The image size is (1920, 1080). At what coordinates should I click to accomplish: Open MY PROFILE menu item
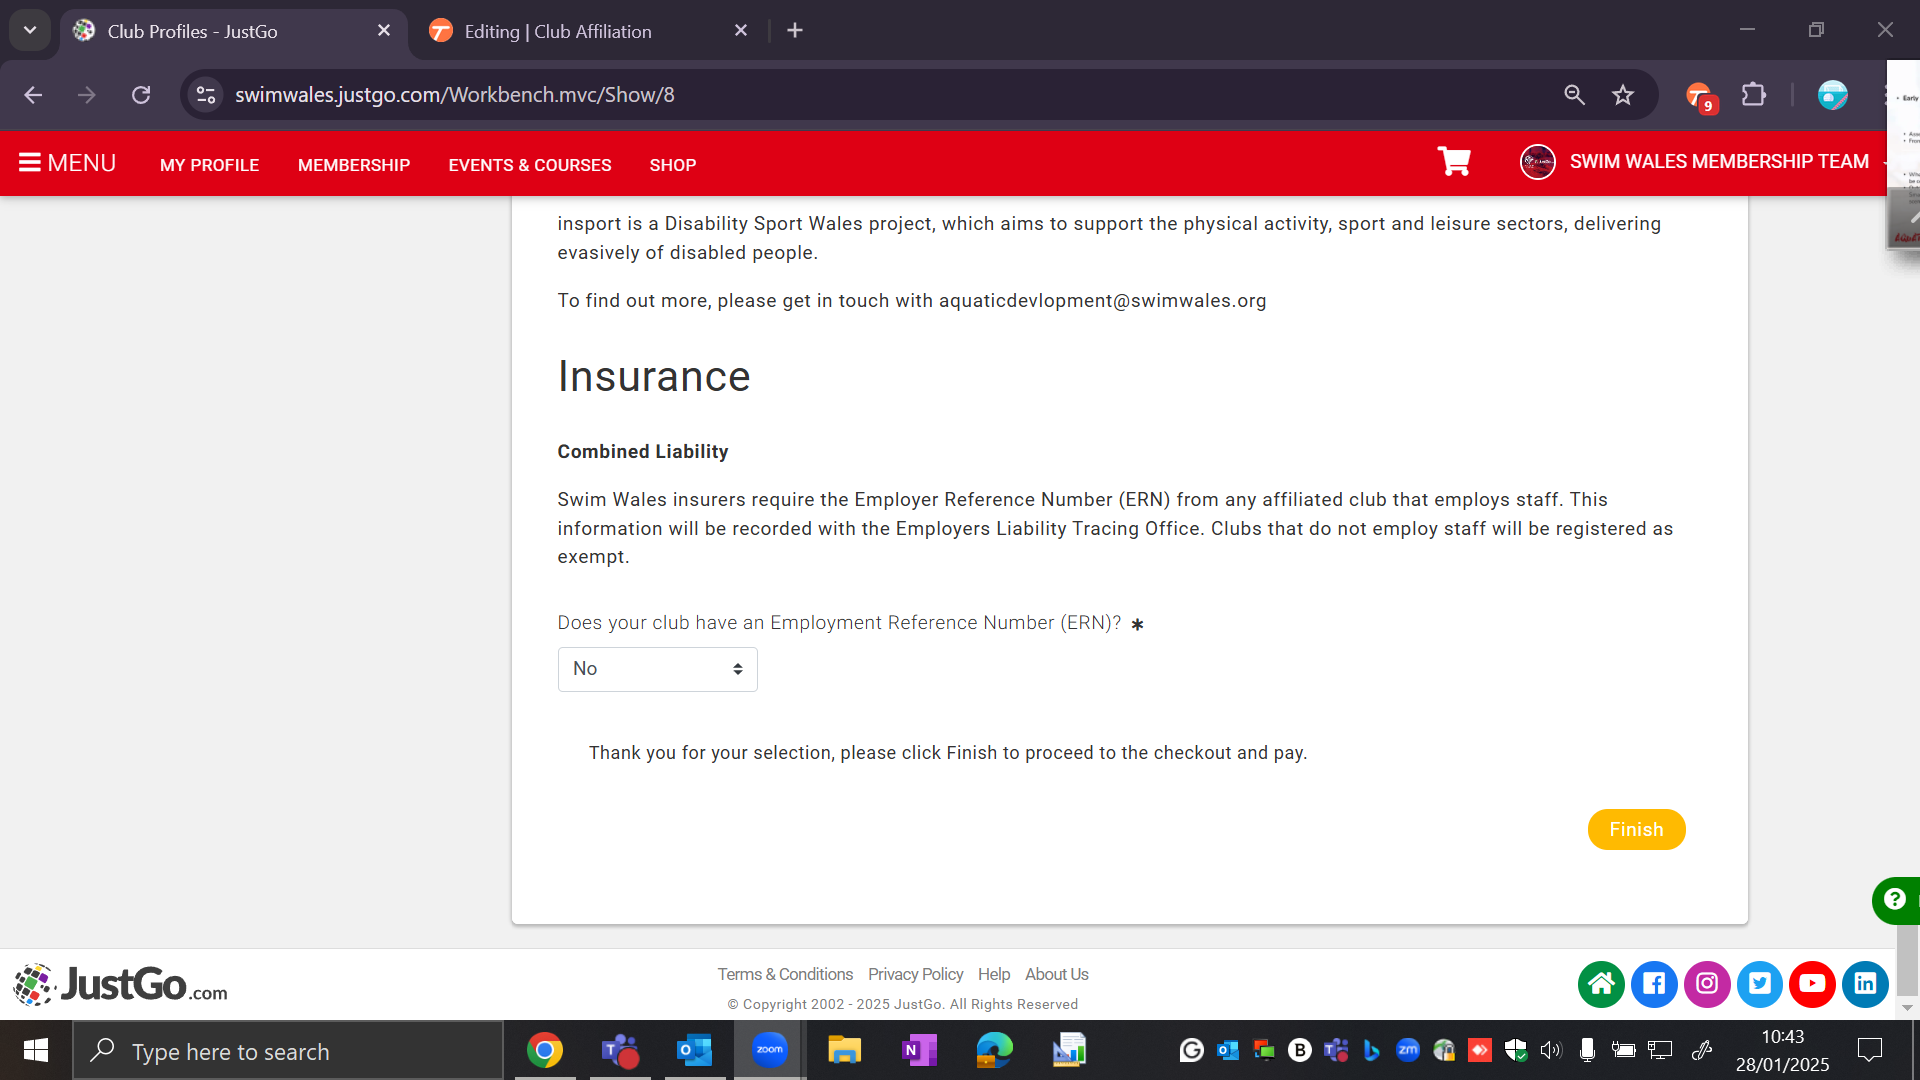(209, 165)
